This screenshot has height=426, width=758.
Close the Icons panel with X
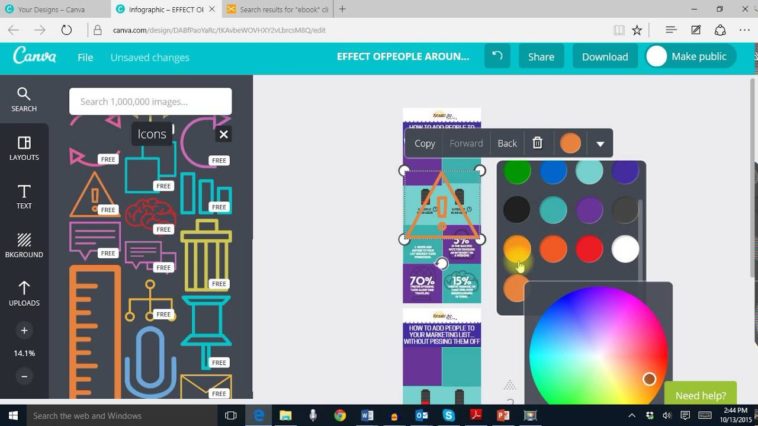(x=223, y=134)
